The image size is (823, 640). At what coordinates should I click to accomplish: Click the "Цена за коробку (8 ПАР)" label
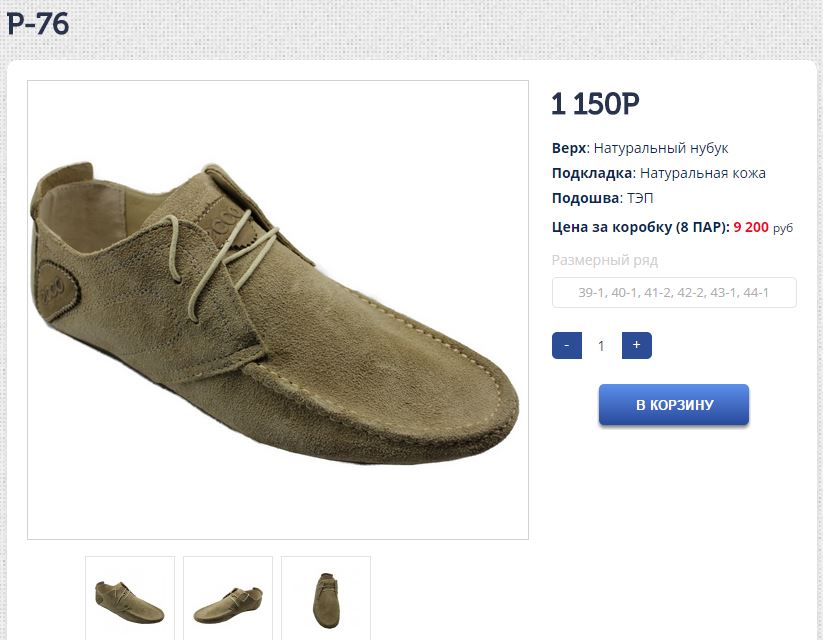point(640,227)
